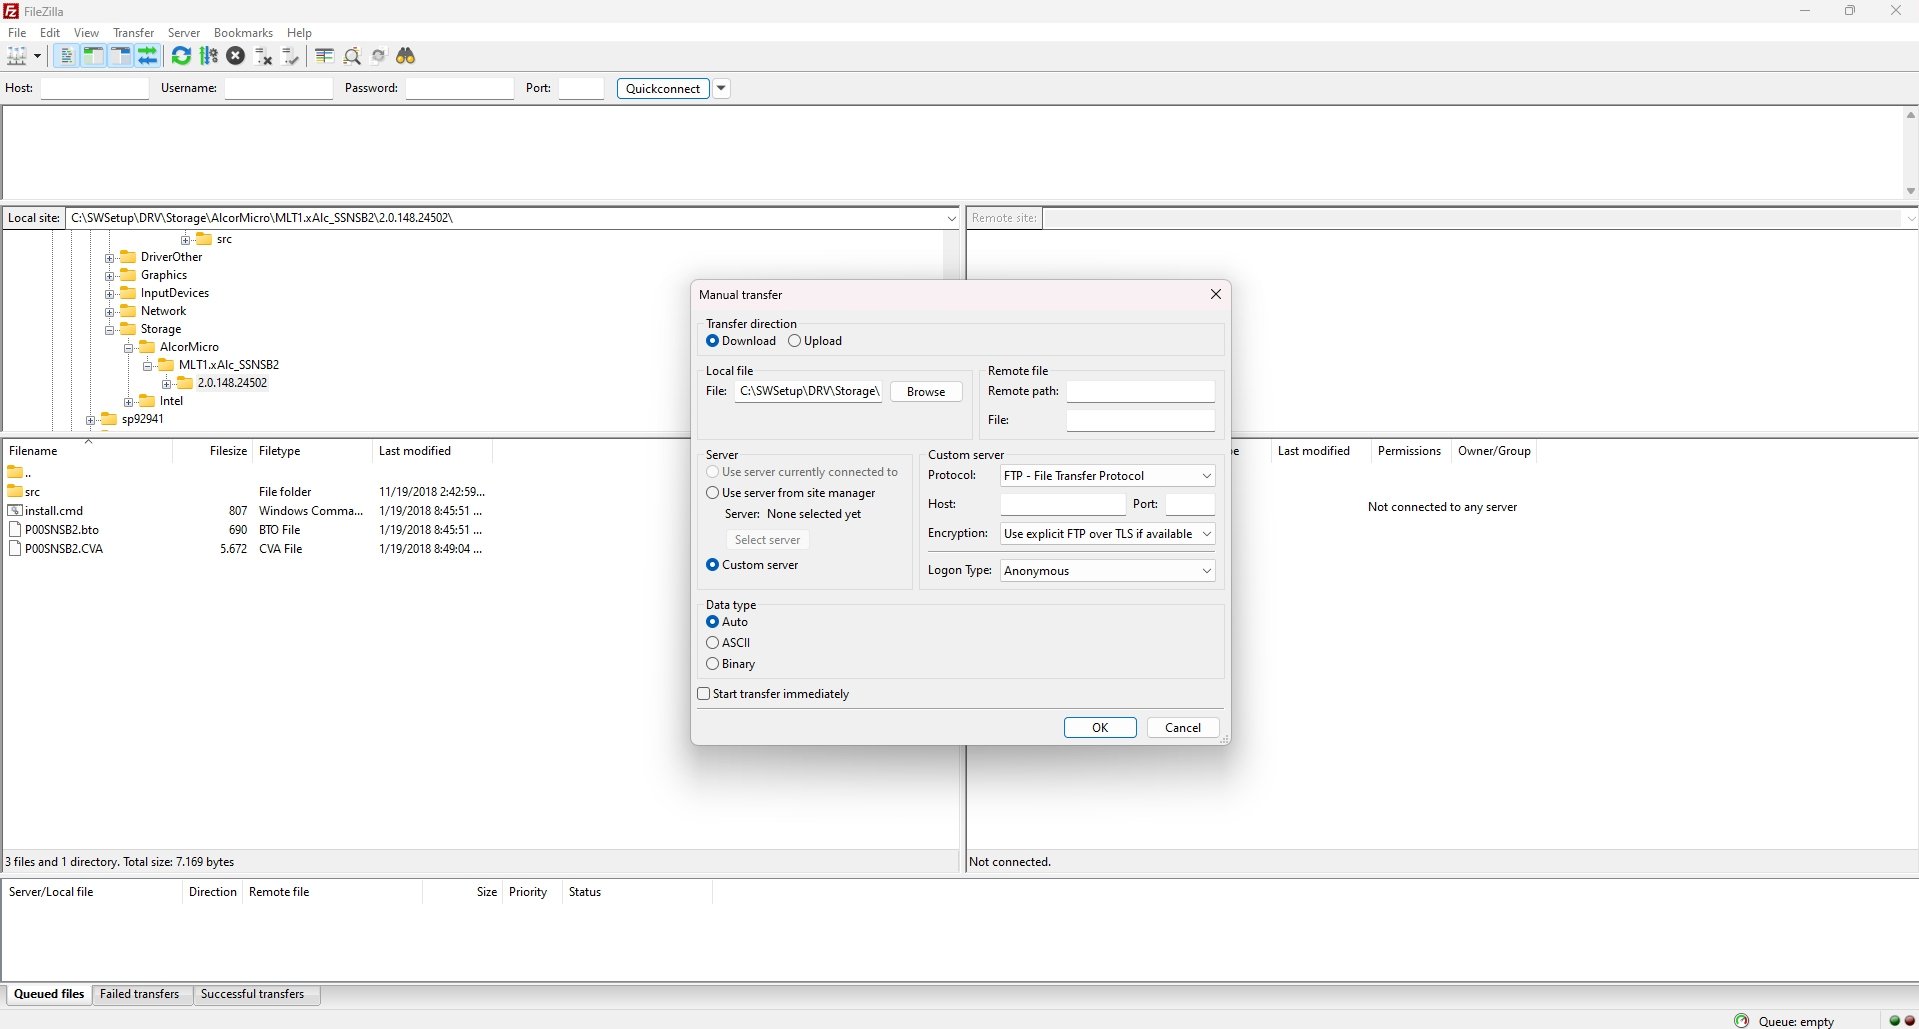Click message log scrollbar down arrow
Viewport: 1919px width, 1029px height.
[x=1910, y=191]
